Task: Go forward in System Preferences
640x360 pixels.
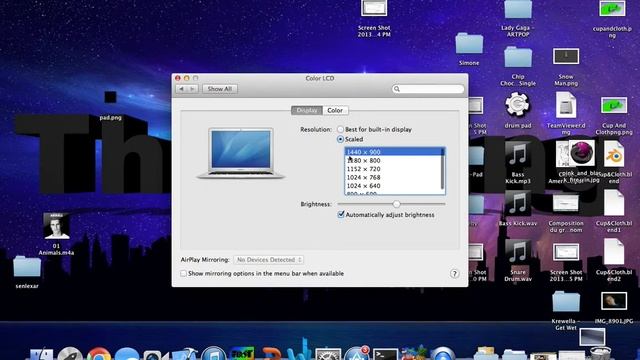Action: pyautogui.click(x=193, y=89)
